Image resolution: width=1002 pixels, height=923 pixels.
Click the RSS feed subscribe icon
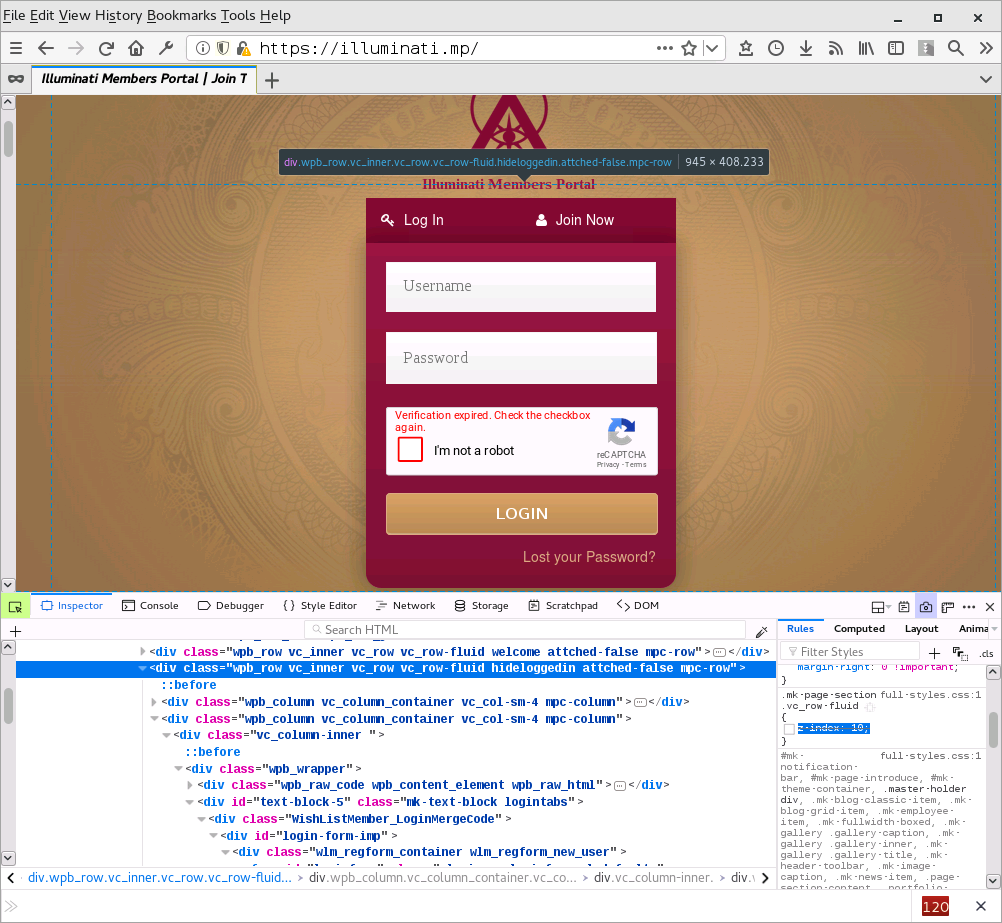(x=836, y=48)
